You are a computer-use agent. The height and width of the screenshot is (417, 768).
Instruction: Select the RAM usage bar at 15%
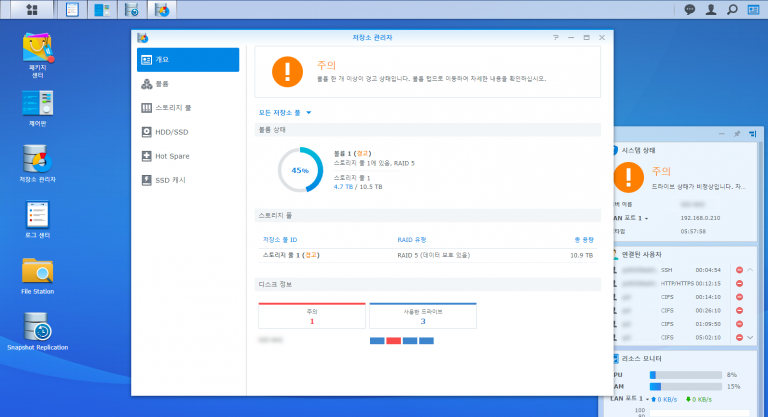coord(686,387)
